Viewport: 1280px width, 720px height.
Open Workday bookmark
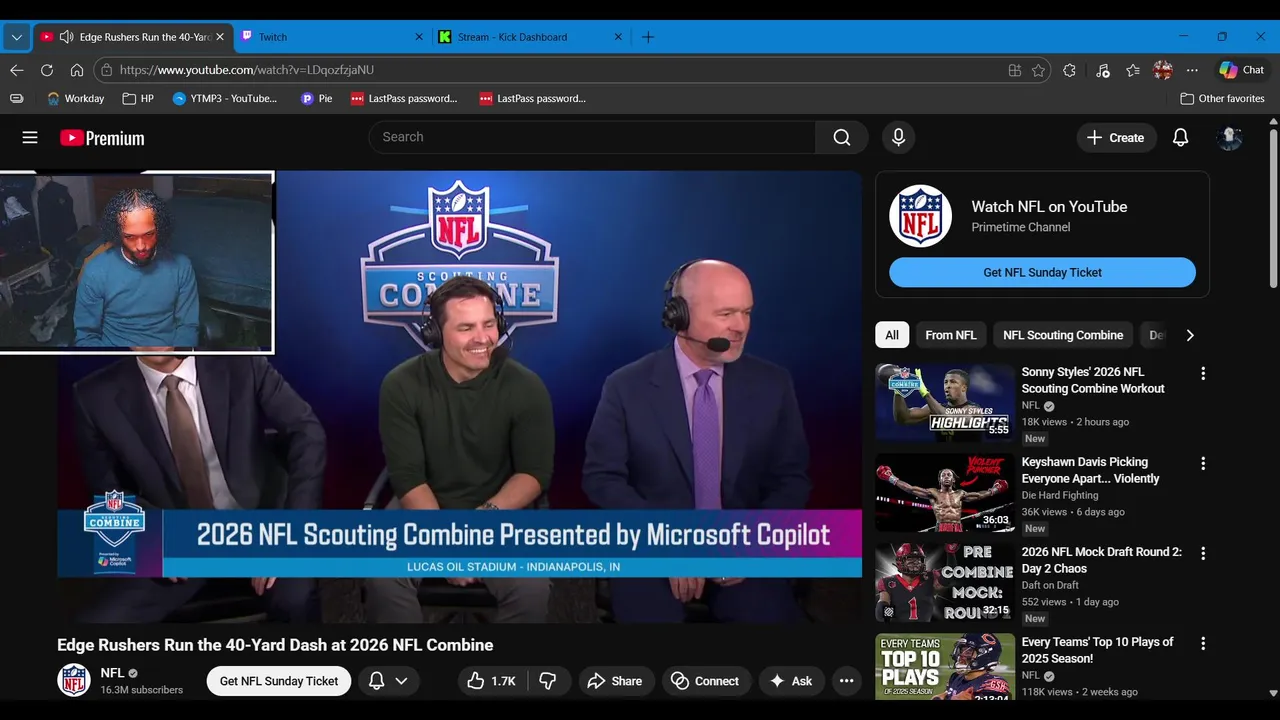[x=76, y=98]
